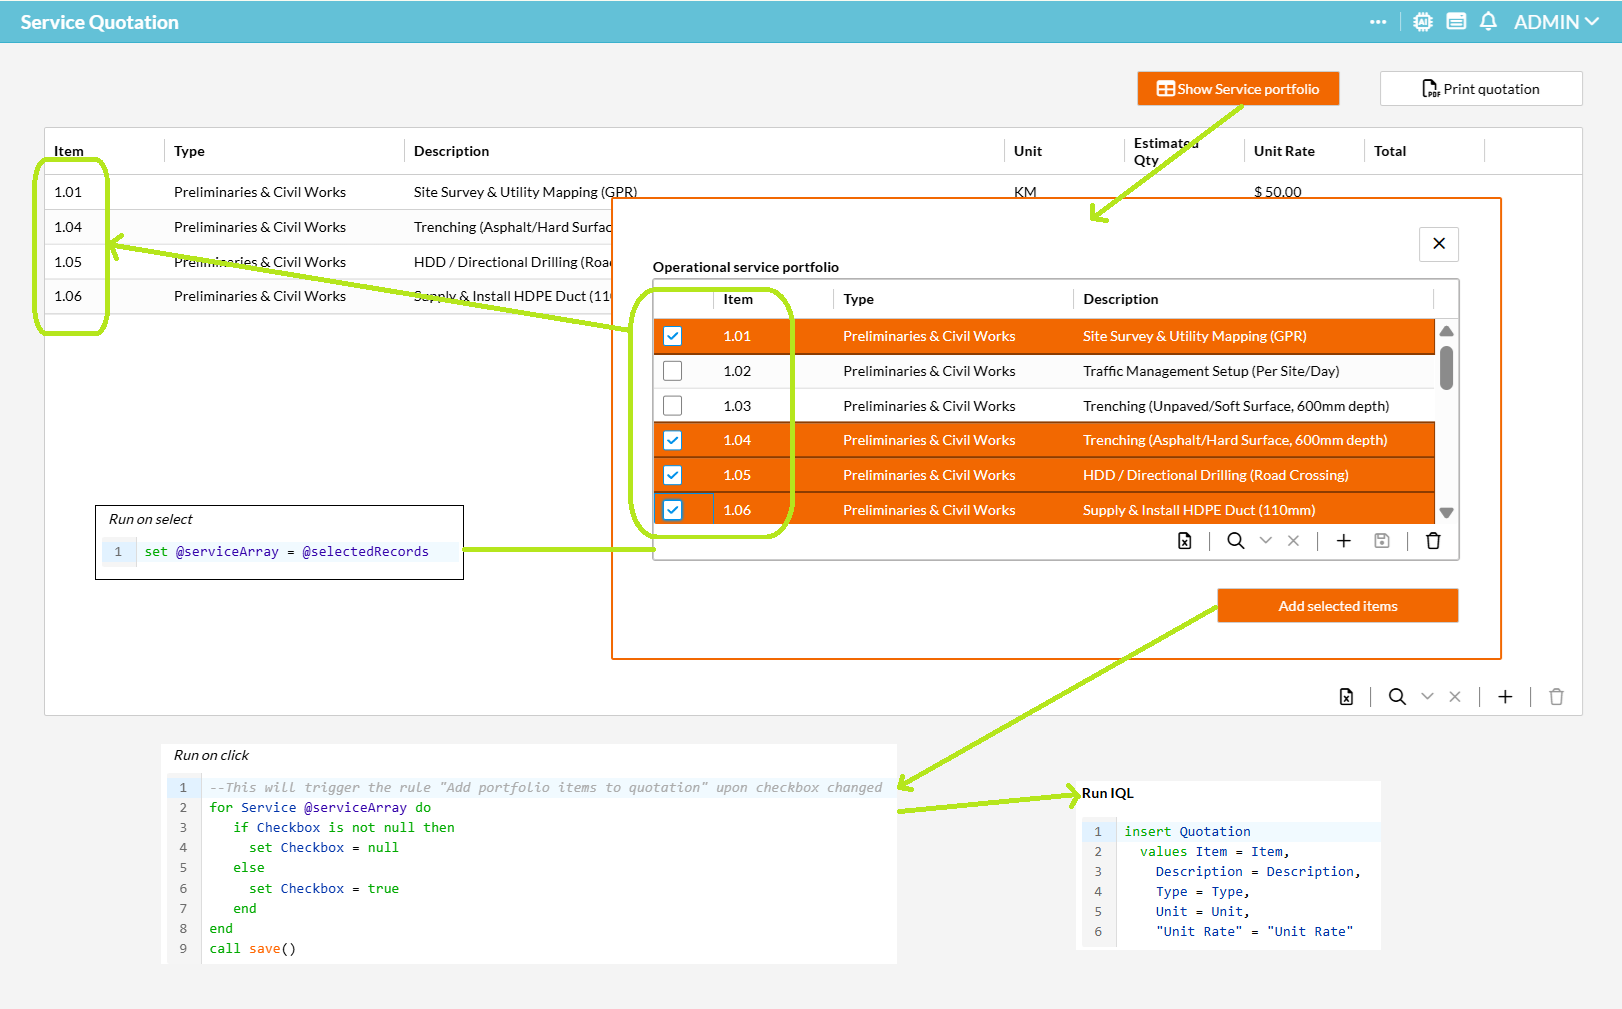Click search icon in portfolio grid toolbar
Viewport: 1622px width, 1009px height.
point(1236,541)
